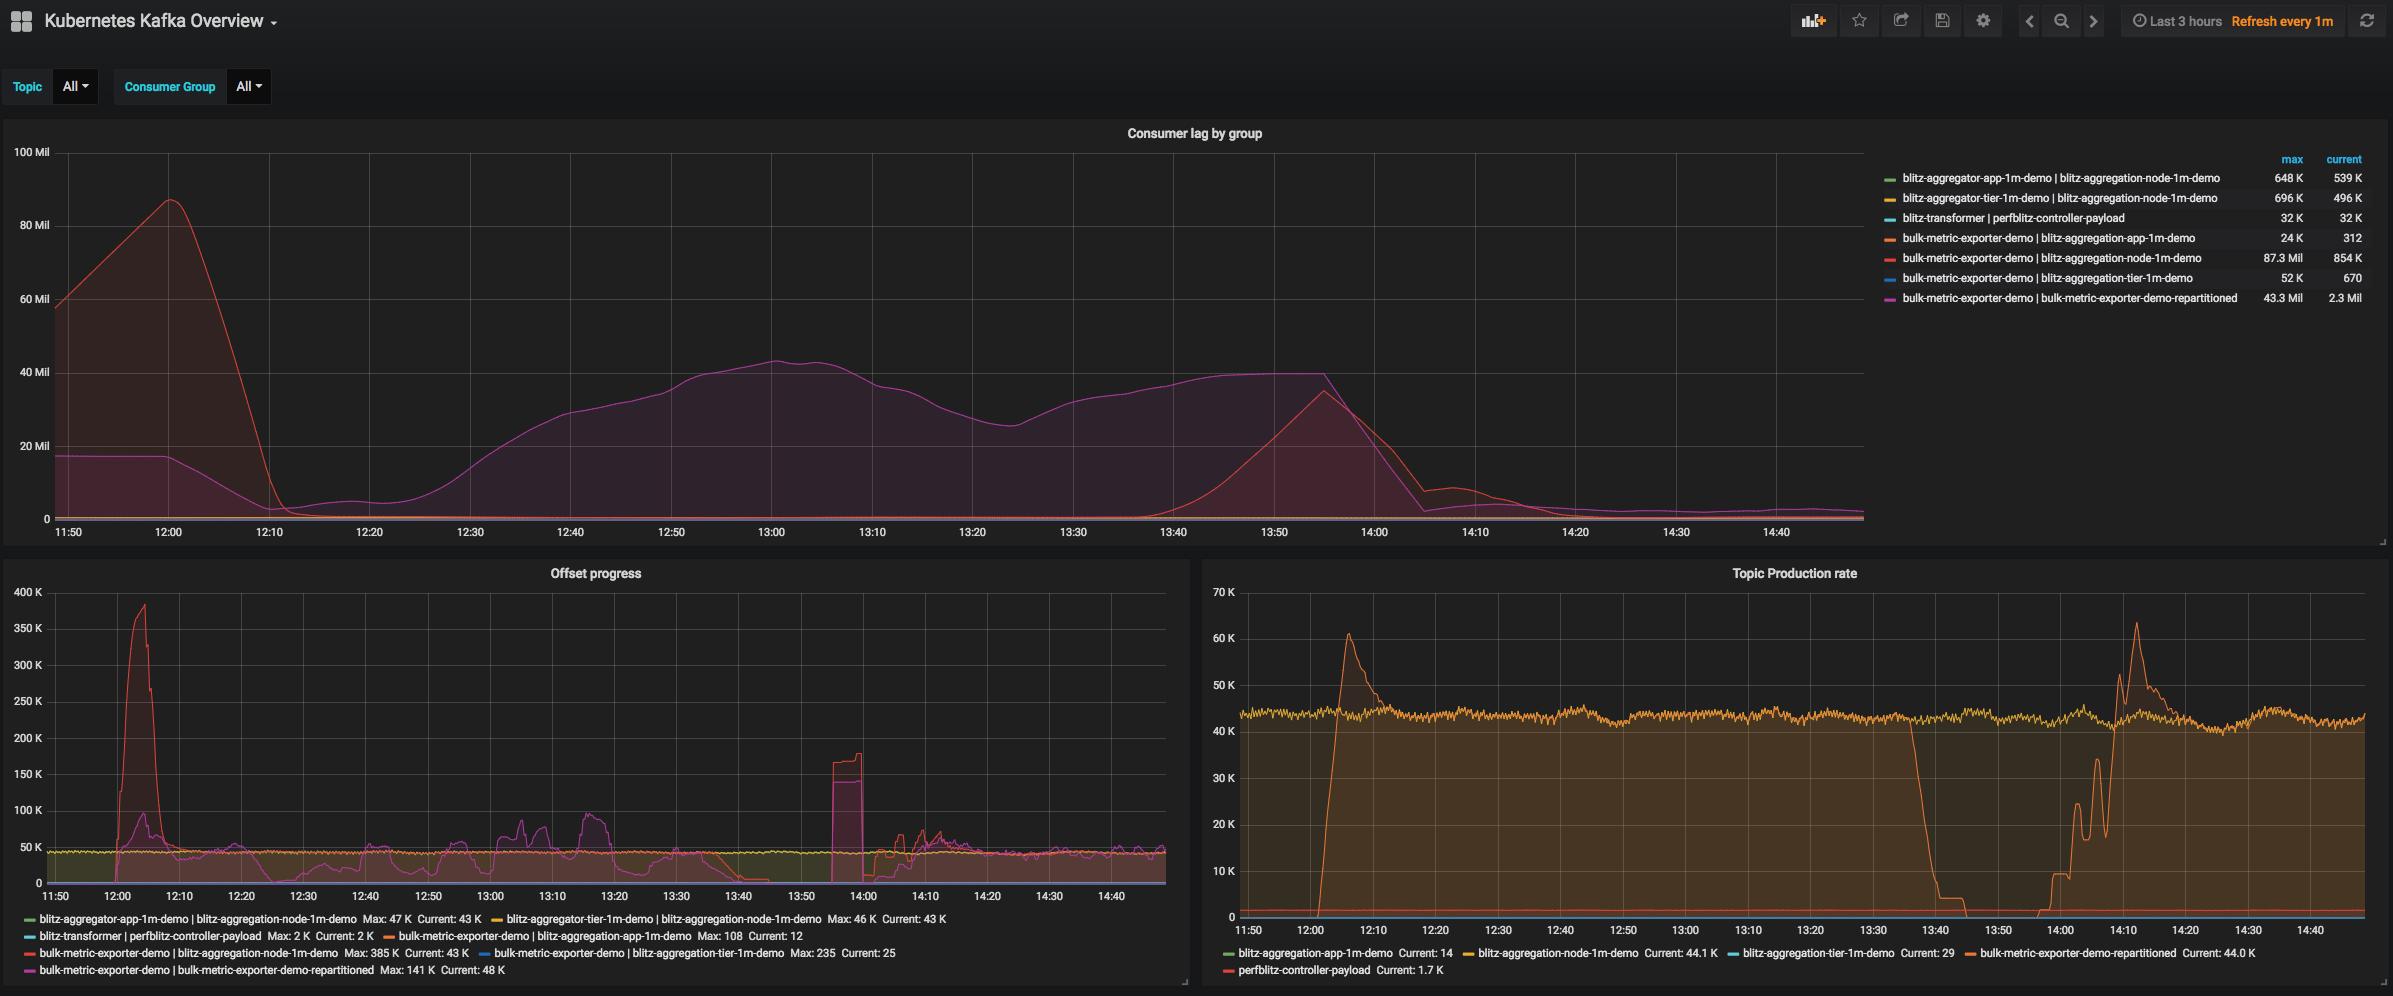Open Consumer lag by group panel title menu
This screenshot has width=2393, height=996.
click(x=1194, y=133)
